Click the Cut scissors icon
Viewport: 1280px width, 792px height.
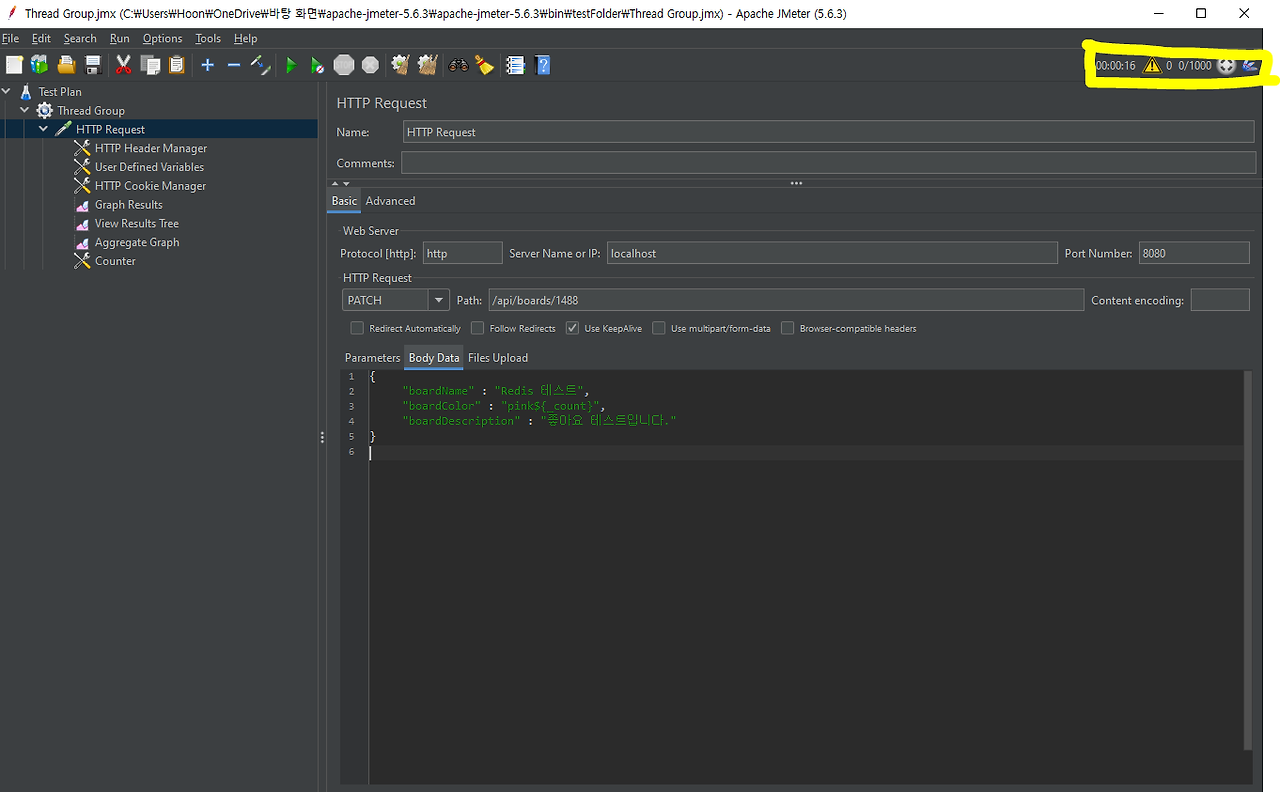pos(124,65)
